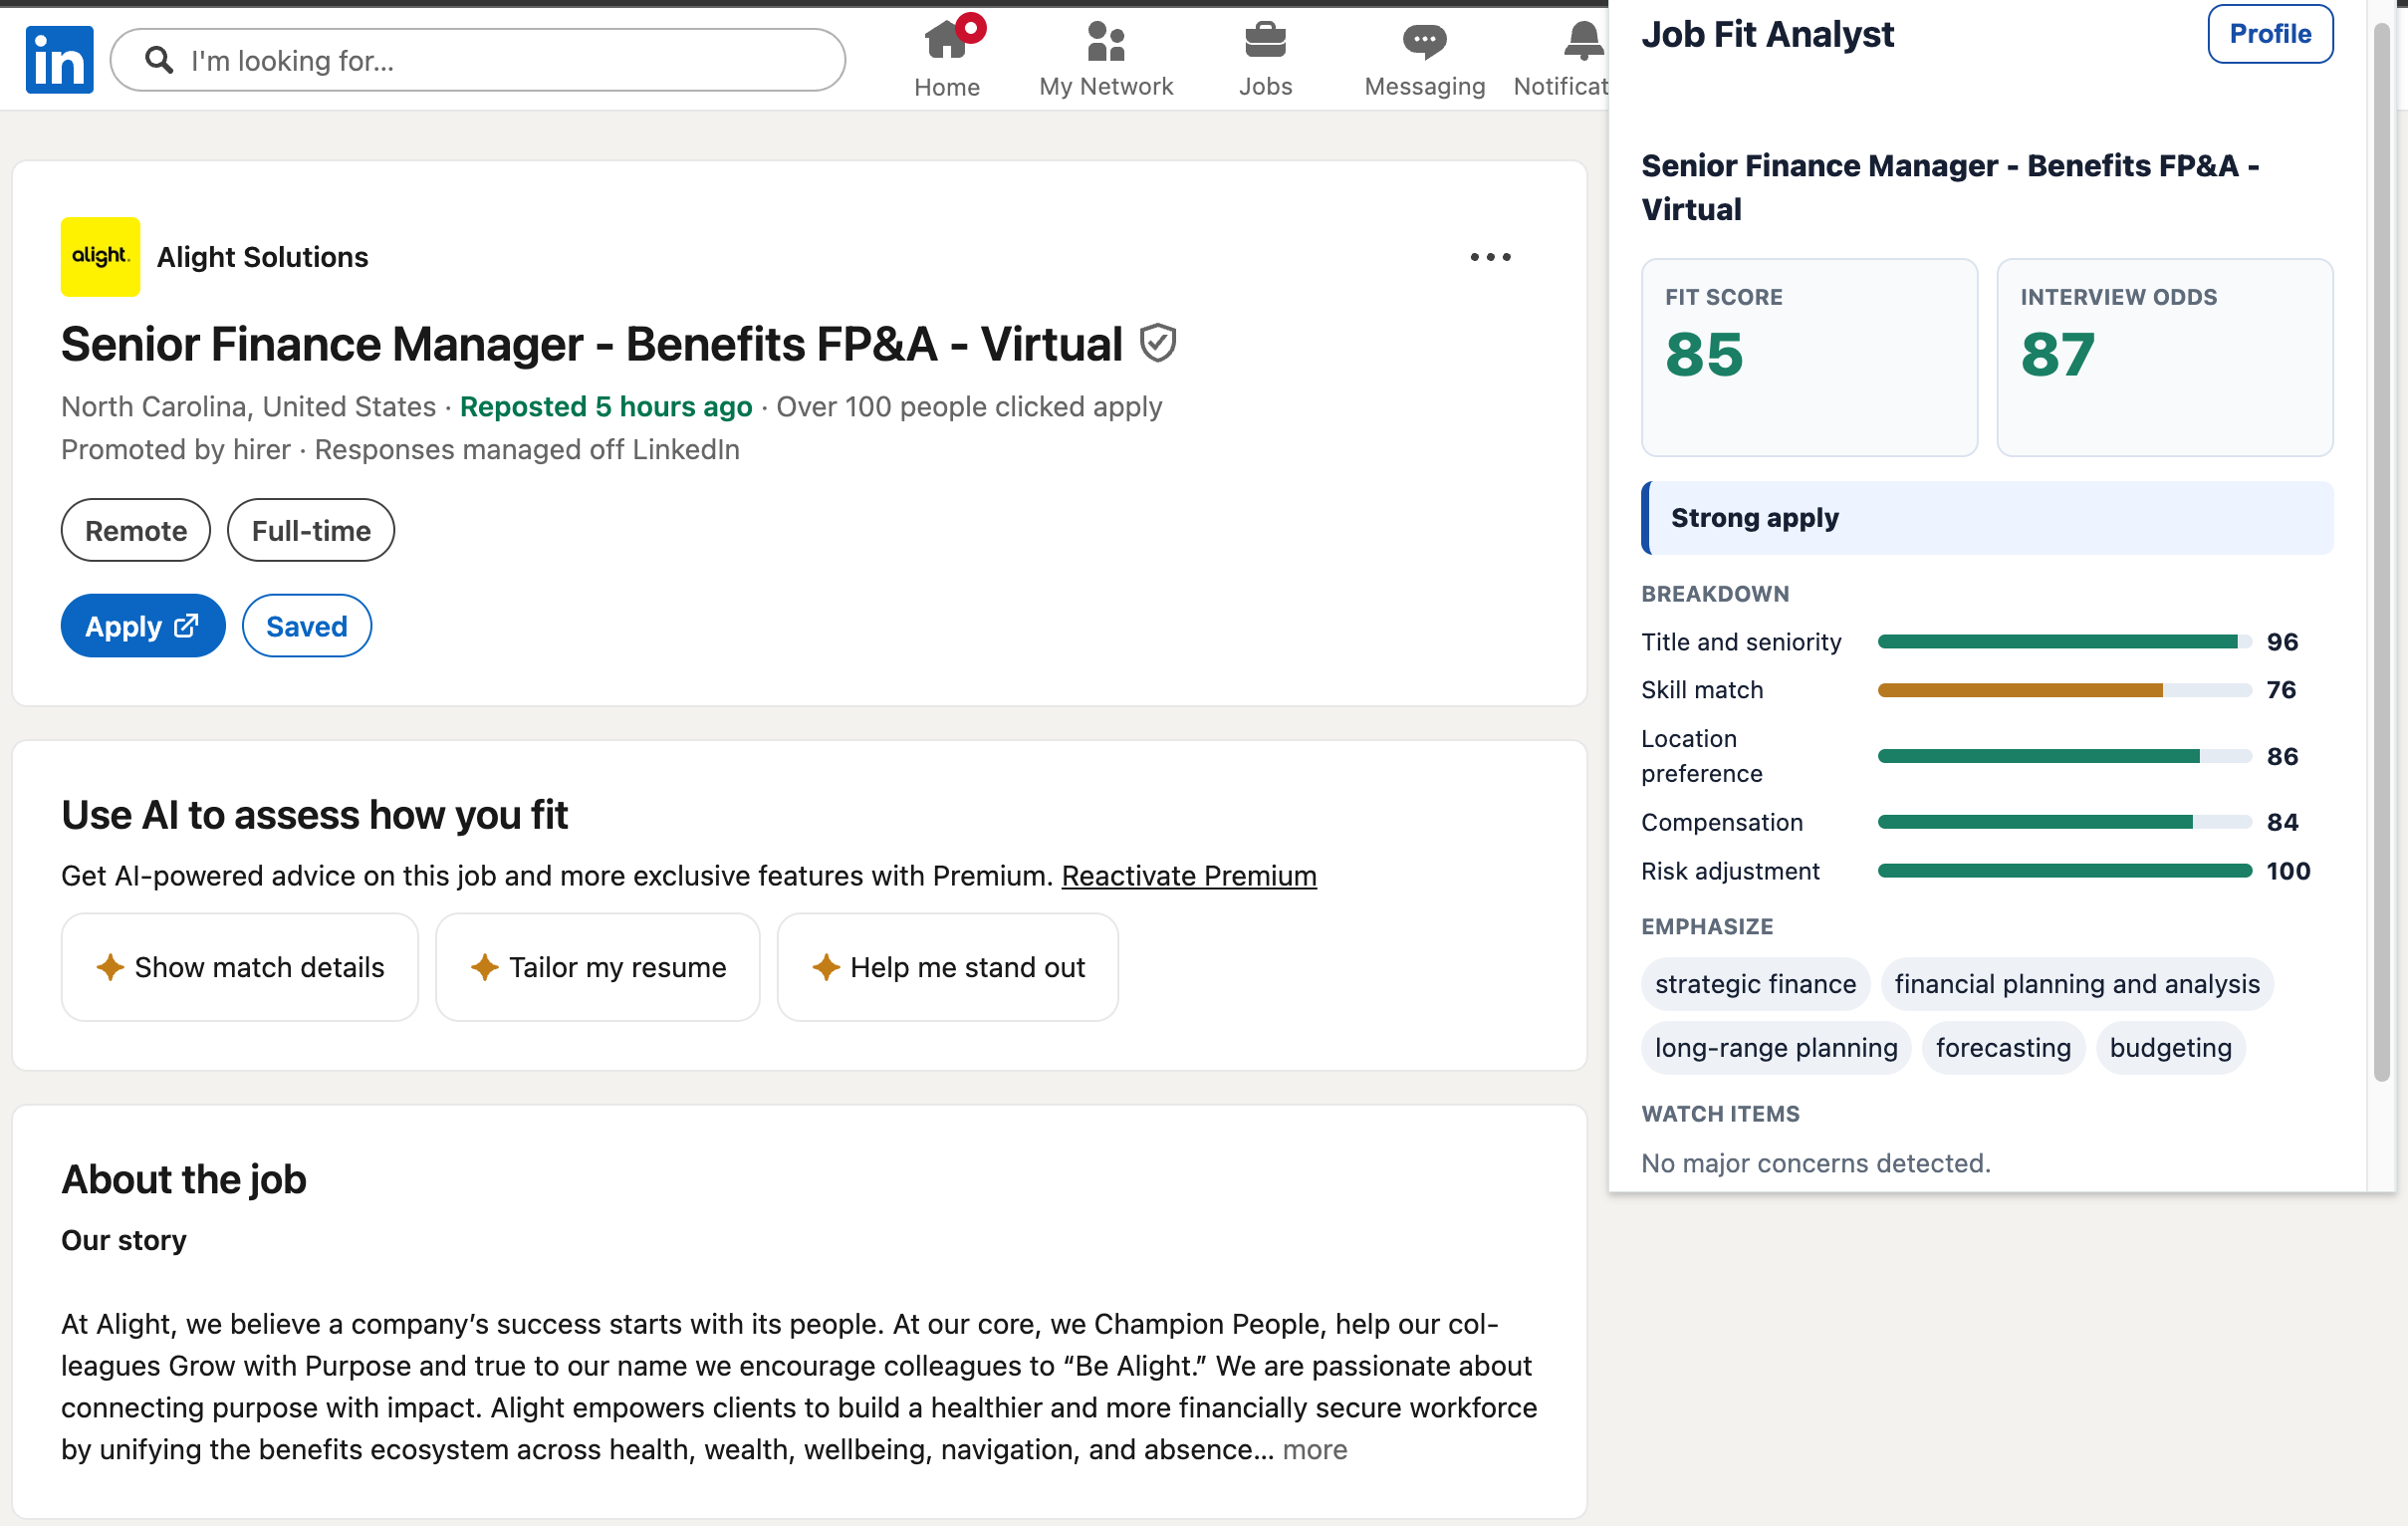
Task: Click 'Over 100 people clicked apply' text
Action: (969, 407)
